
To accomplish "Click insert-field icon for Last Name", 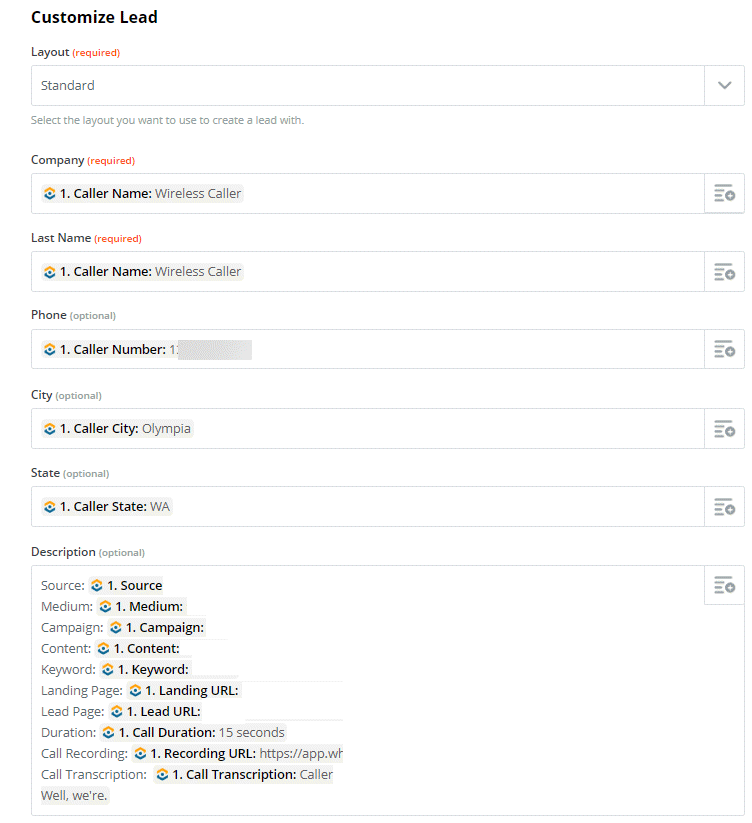I will [x=724, y=272].
